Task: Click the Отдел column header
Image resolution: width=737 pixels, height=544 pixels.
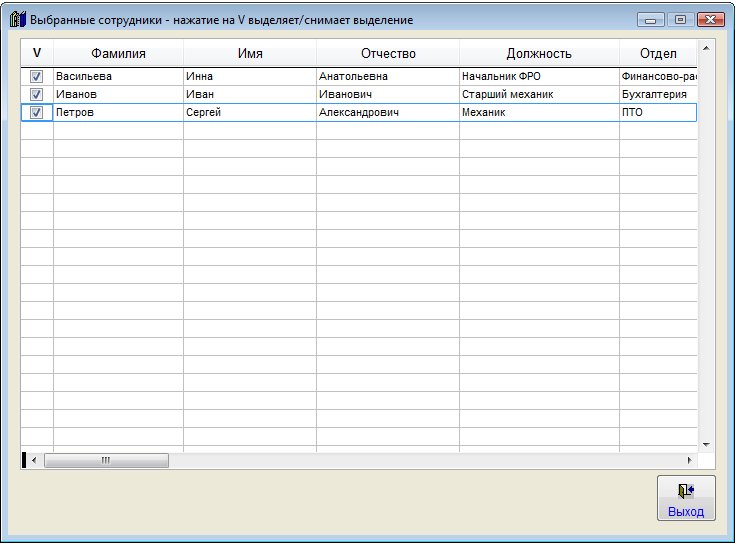Action: pos(657,53)
